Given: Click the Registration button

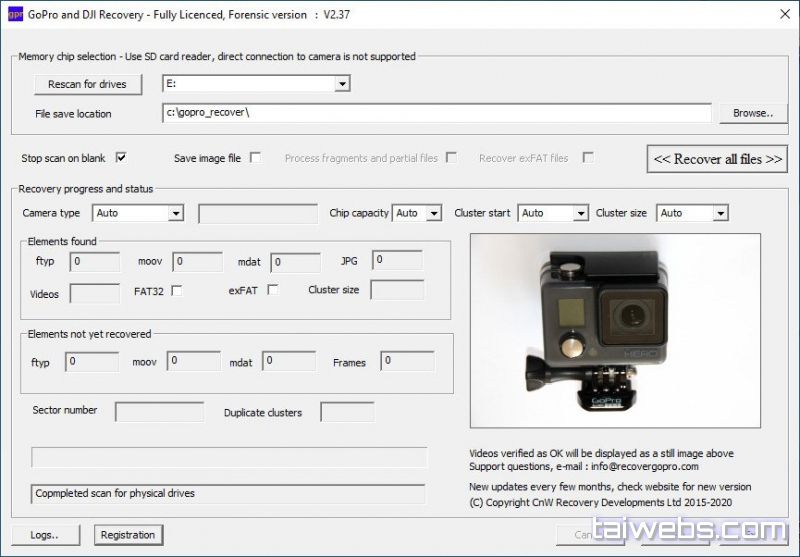Looking at the screenshot, I should (x=129, y=535).
